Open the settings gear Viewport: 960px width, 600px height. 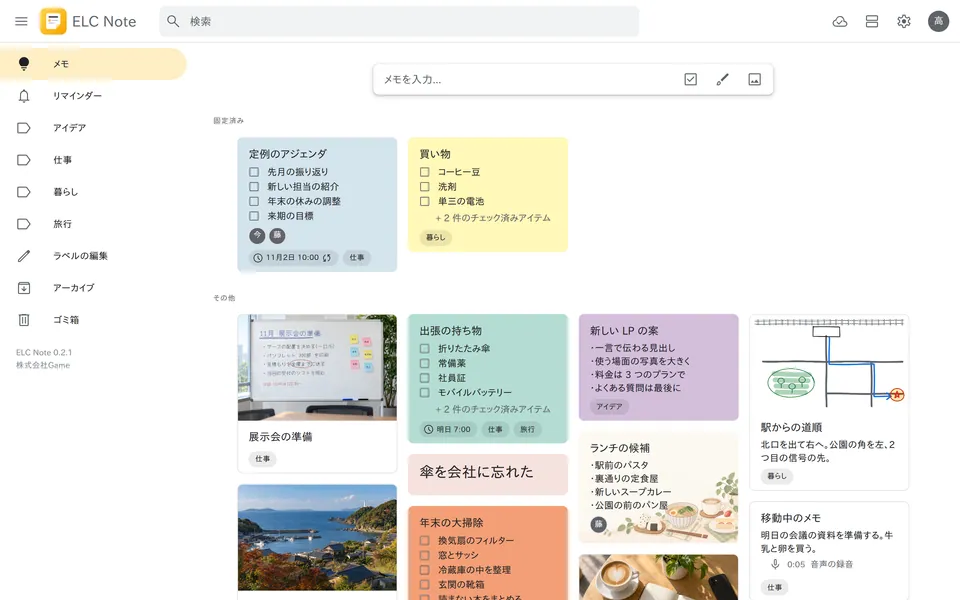click(x=904, y=21)
